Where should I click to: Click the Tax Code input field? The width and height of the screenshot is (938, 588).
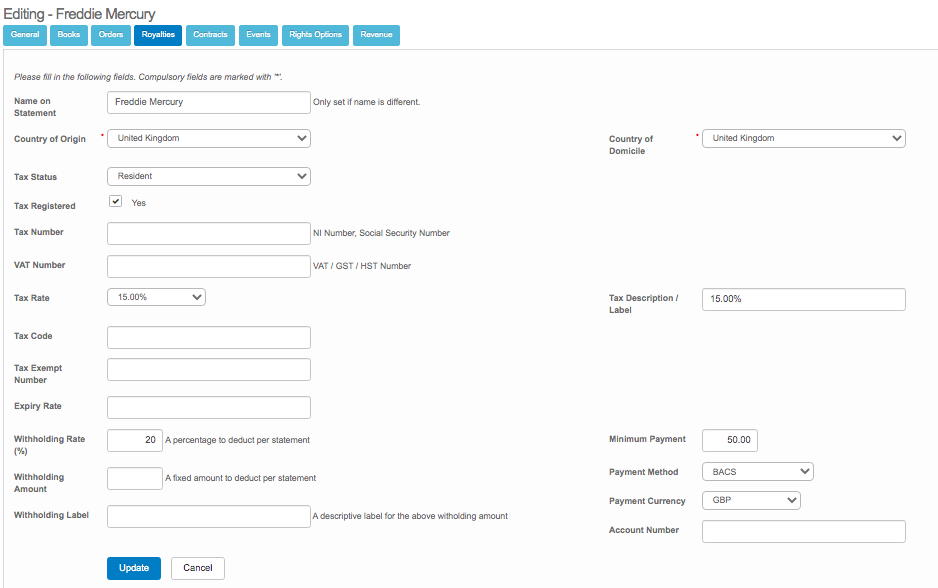point(209,337)
